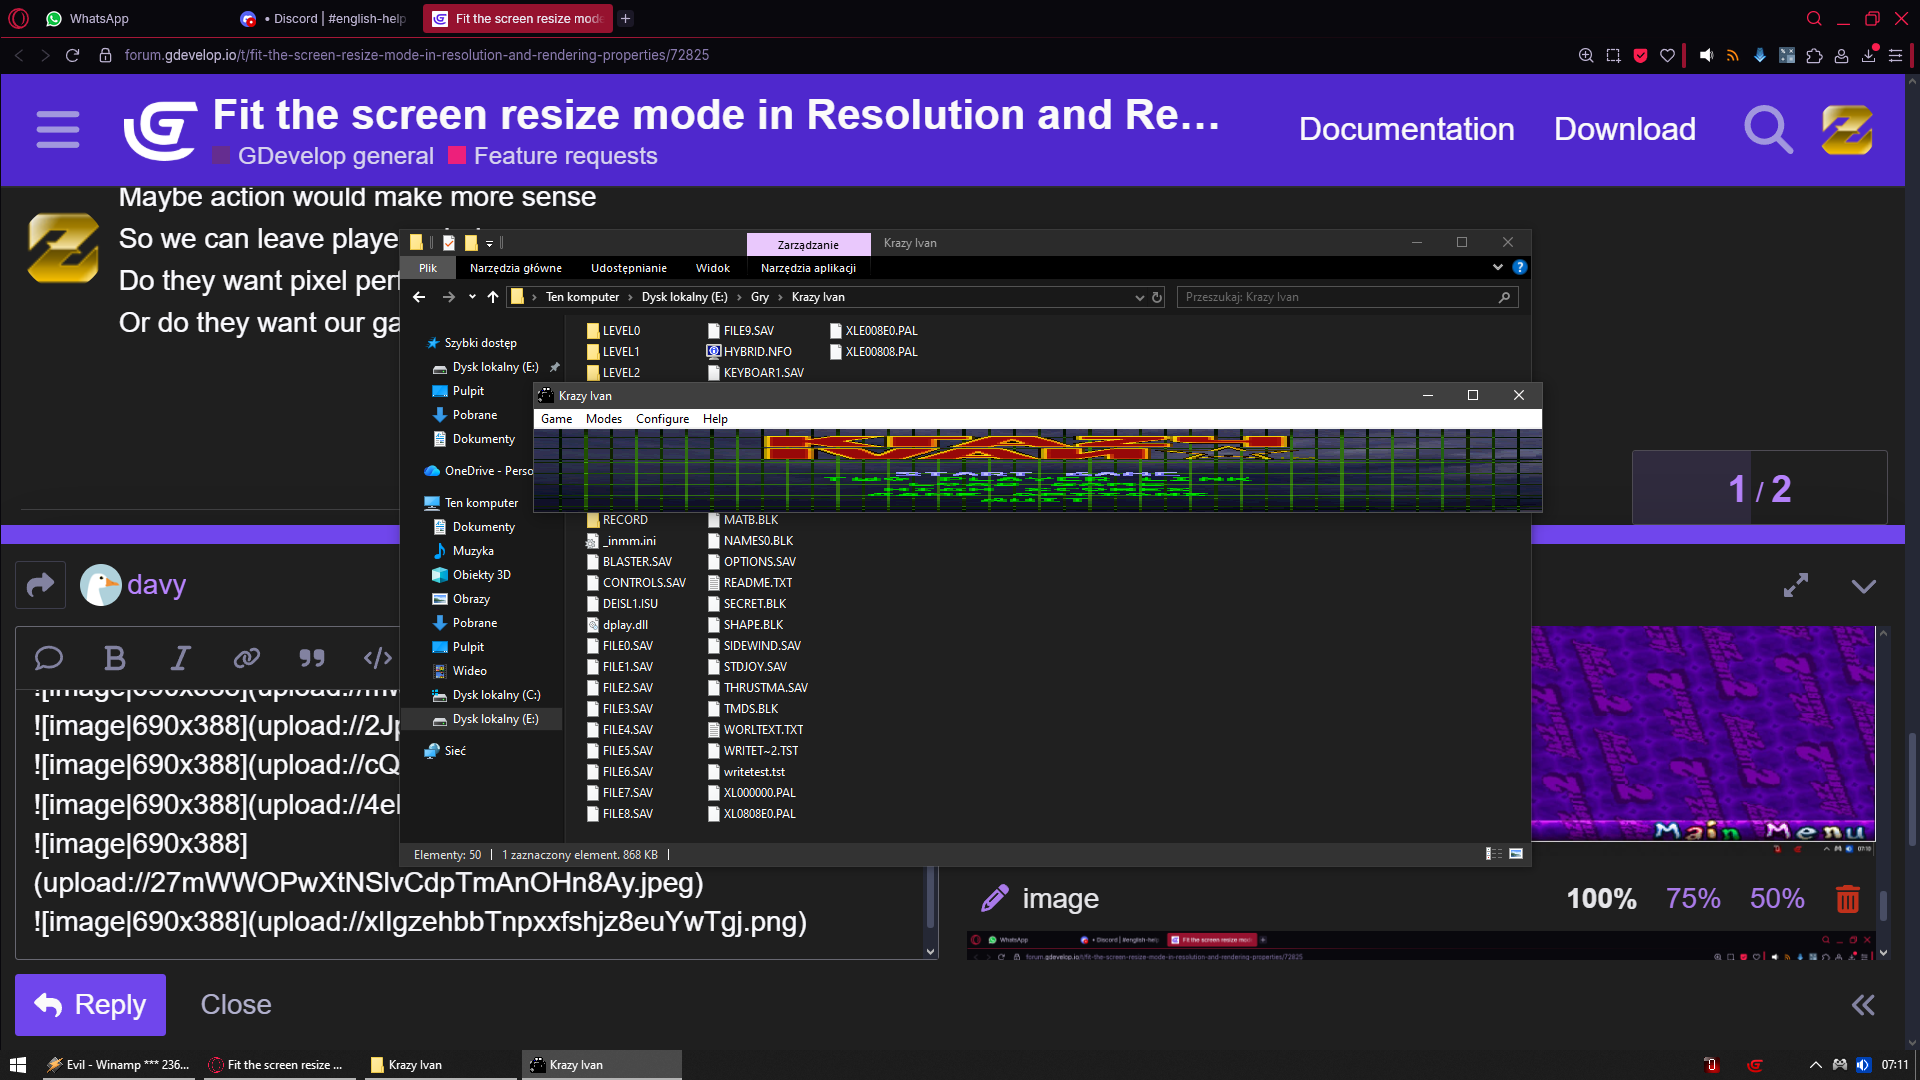The width and height of the screenshot is (1920, 1080).
Task: Expand the Explorer address bar history dropdown
Action: (x=1139, y=297)
